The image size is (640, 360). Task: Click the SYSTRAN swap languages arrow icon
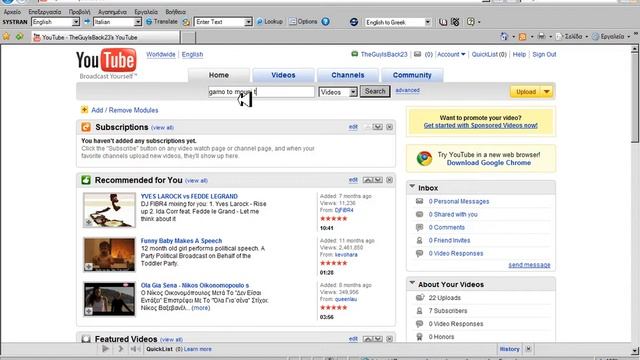click(x=87, y=22)
